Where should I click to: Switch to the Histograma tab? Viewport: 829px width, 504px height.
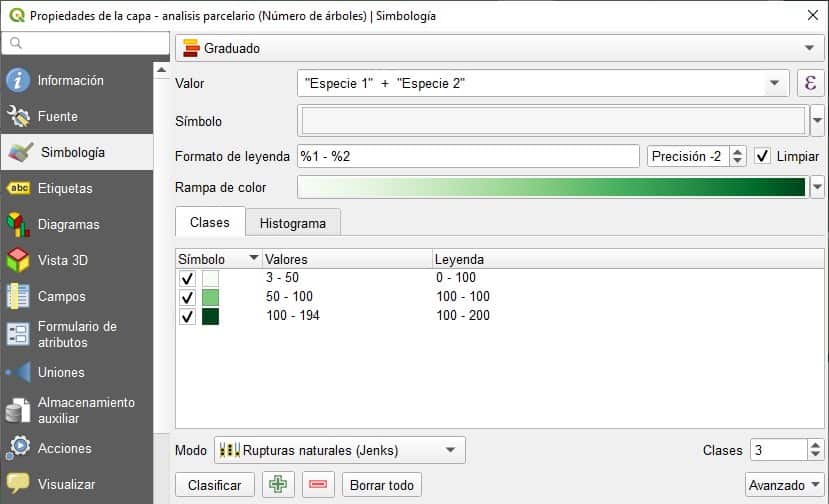pos(293,223)
